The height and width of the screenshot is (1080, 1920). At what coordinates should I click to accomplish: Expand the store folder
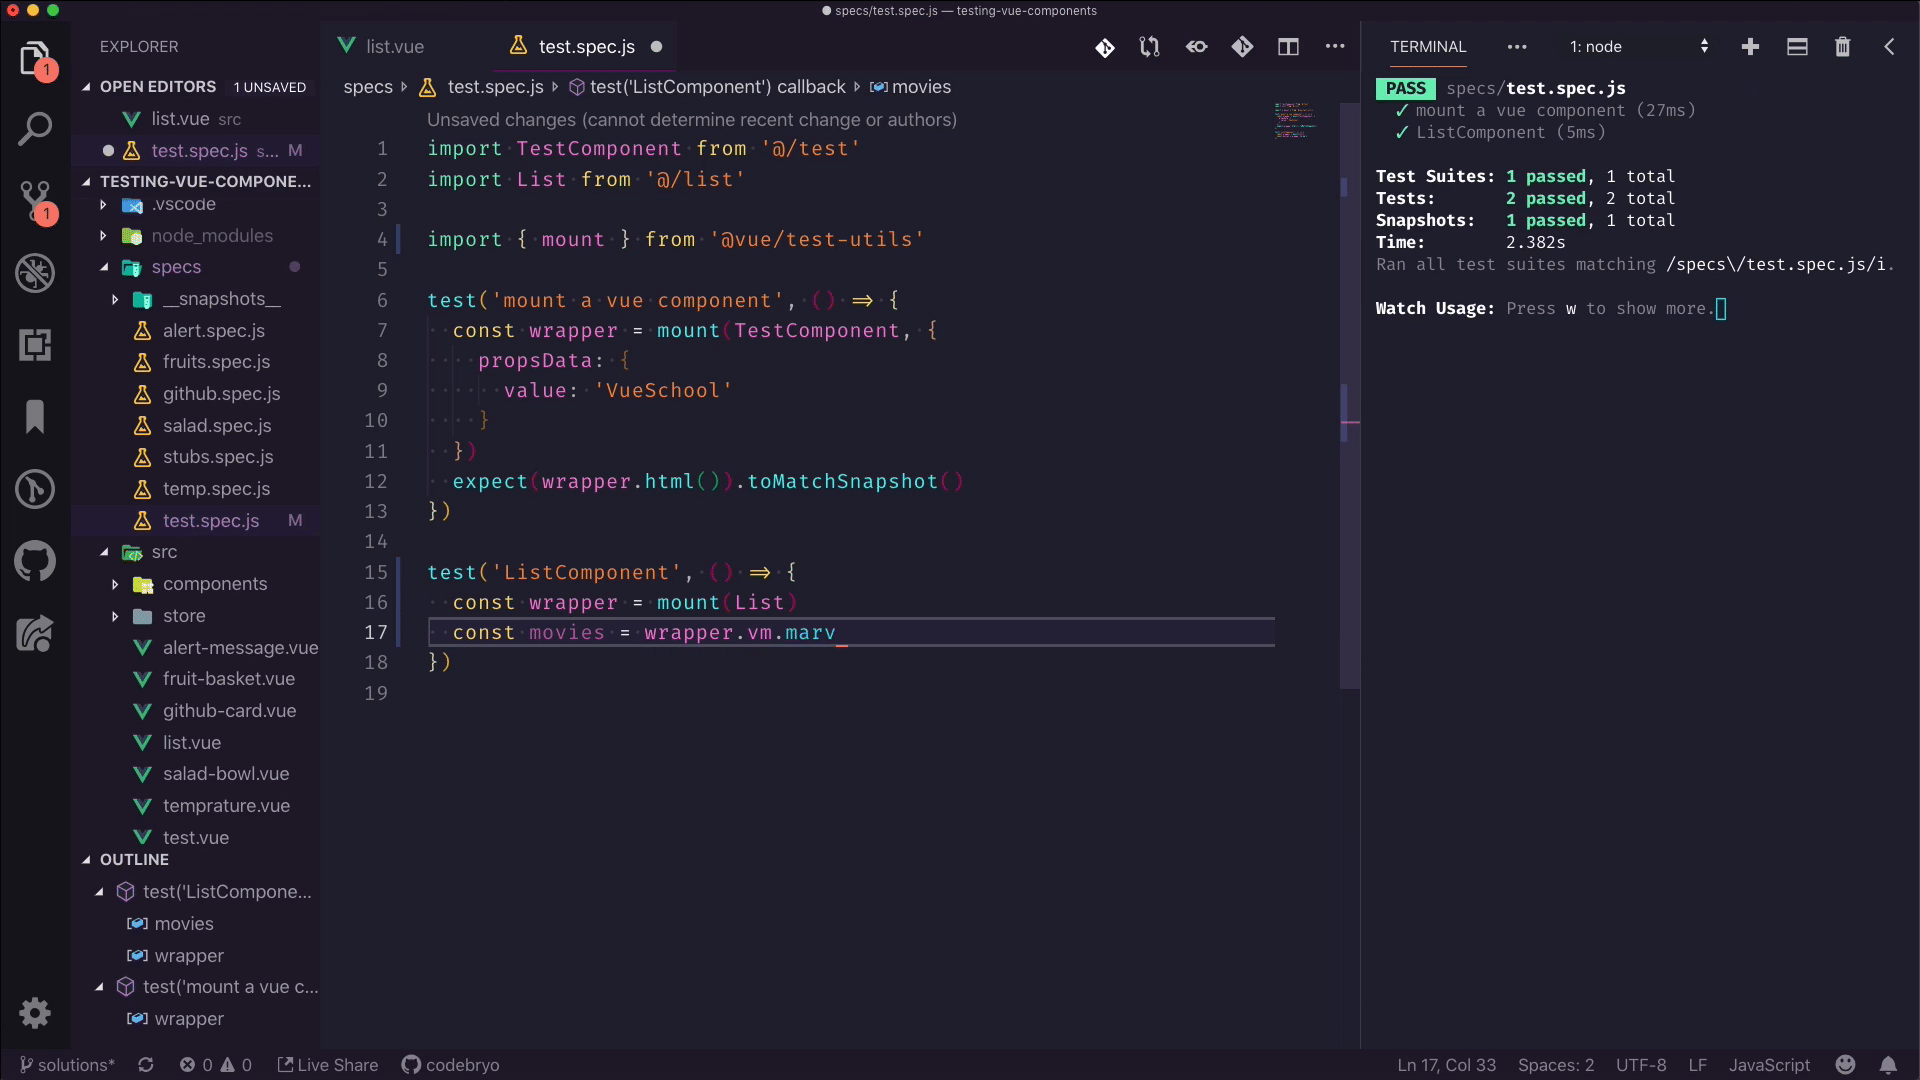click(x=115, y=616)
